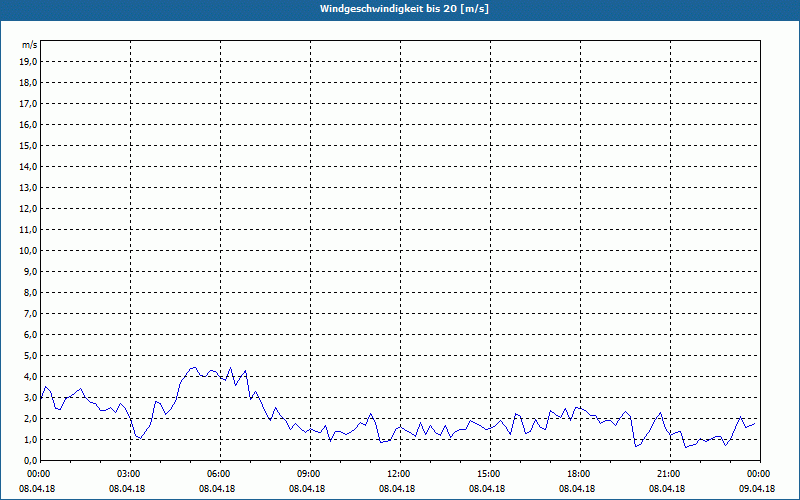The height and width of the screenshot is (500, 800).
Task: Select the 14,0 y-axis label
Action: pos(28,166)
